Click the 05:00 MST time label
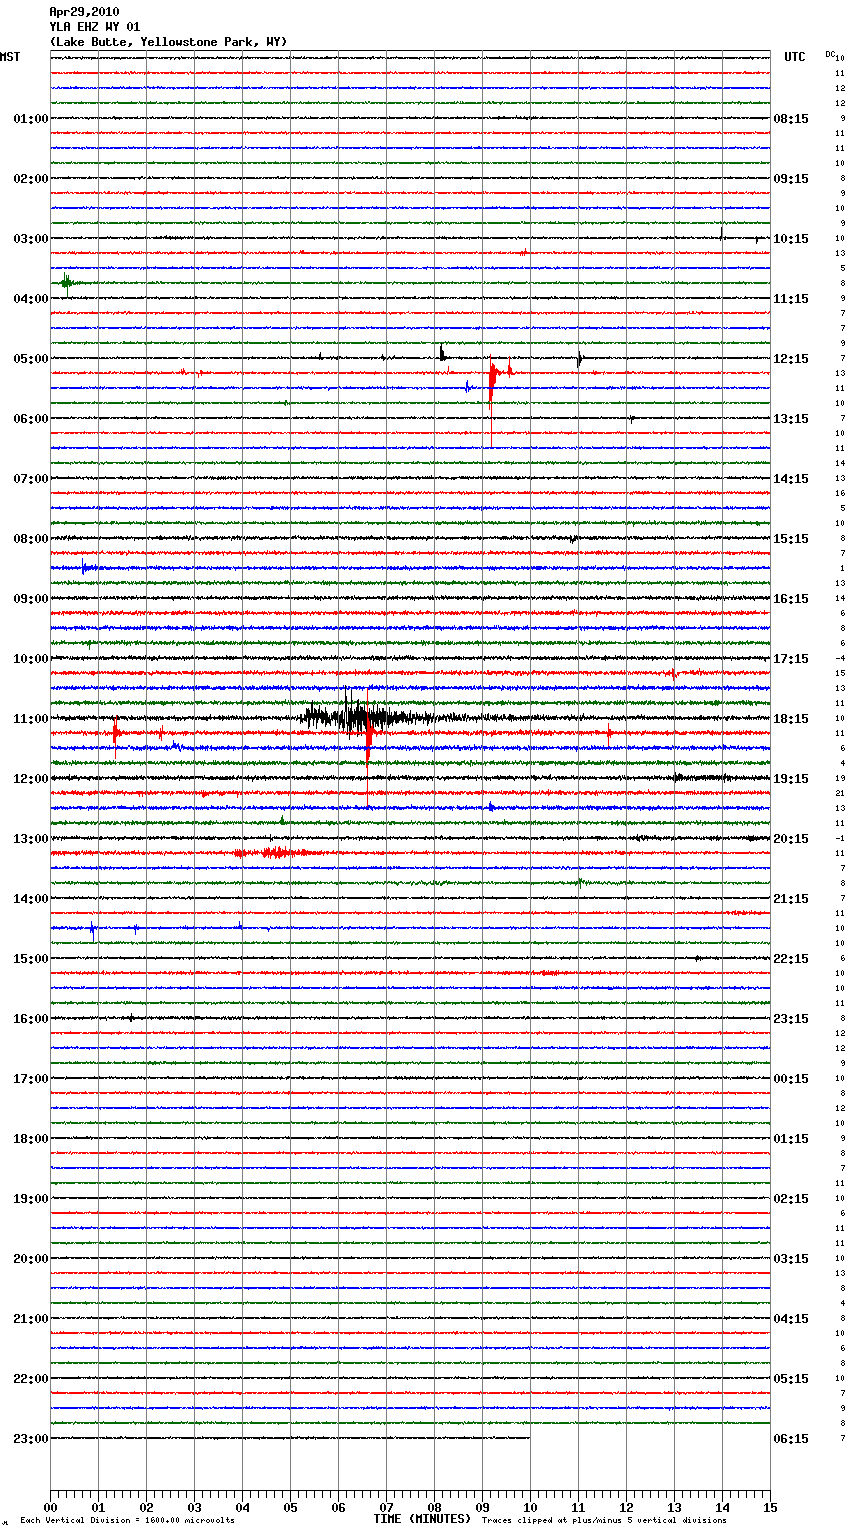The height and width of the screenshot is (1534, 850). click(x=30, y=359)
